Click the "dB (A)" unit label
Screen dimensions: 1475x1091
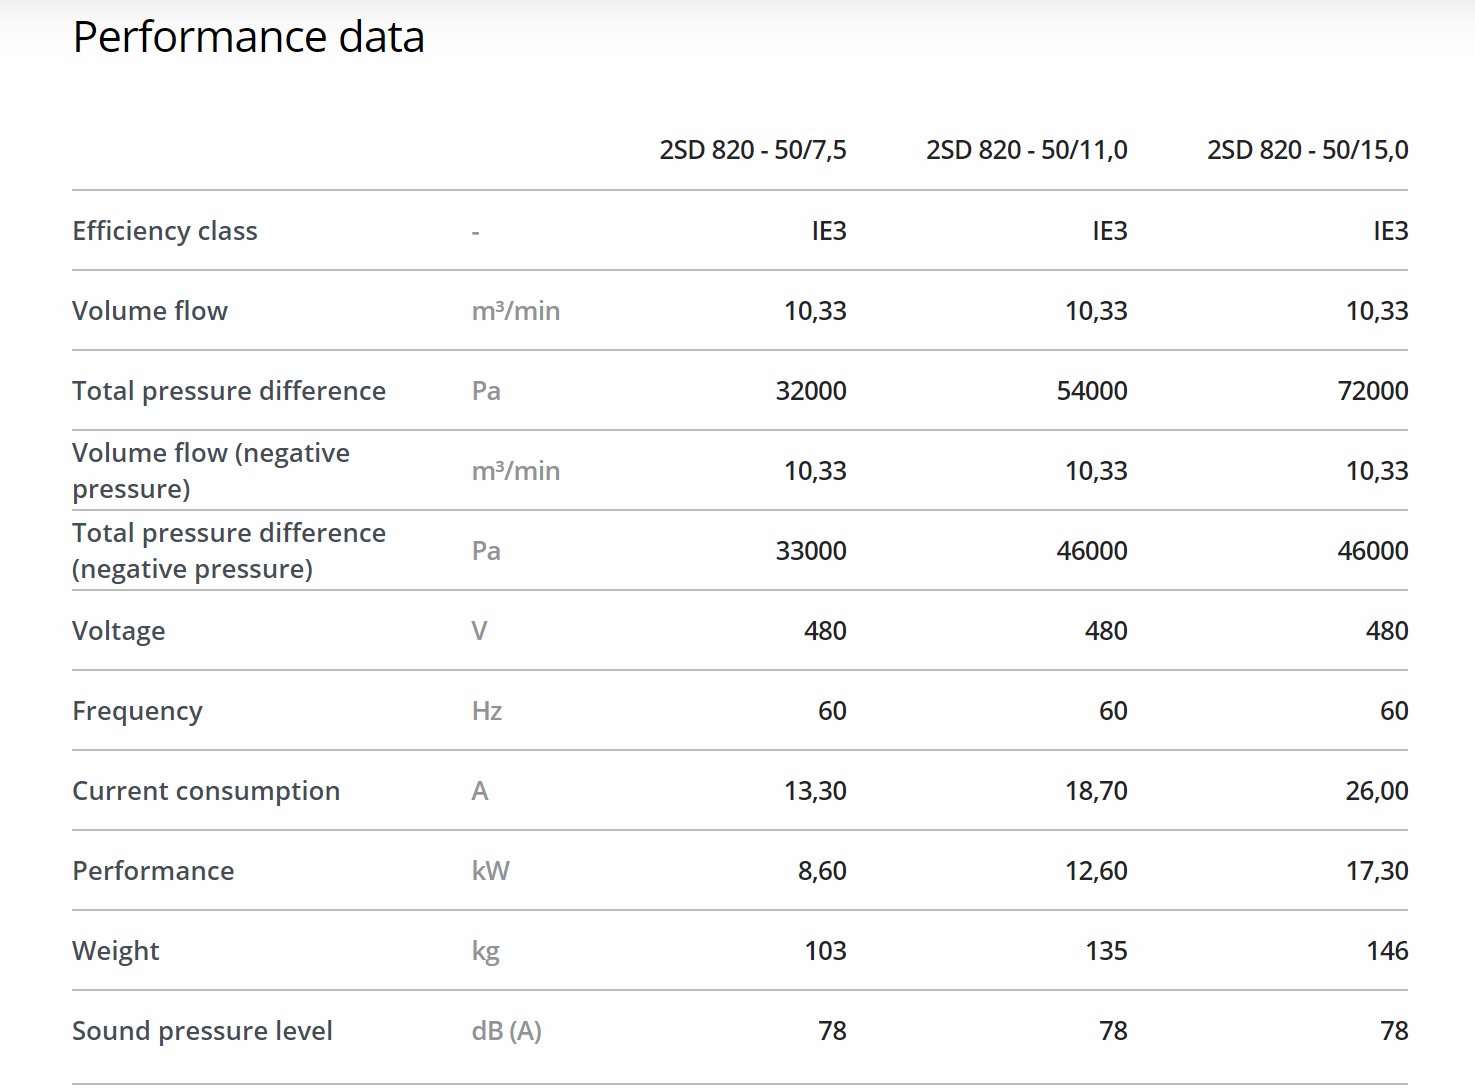506,1031
